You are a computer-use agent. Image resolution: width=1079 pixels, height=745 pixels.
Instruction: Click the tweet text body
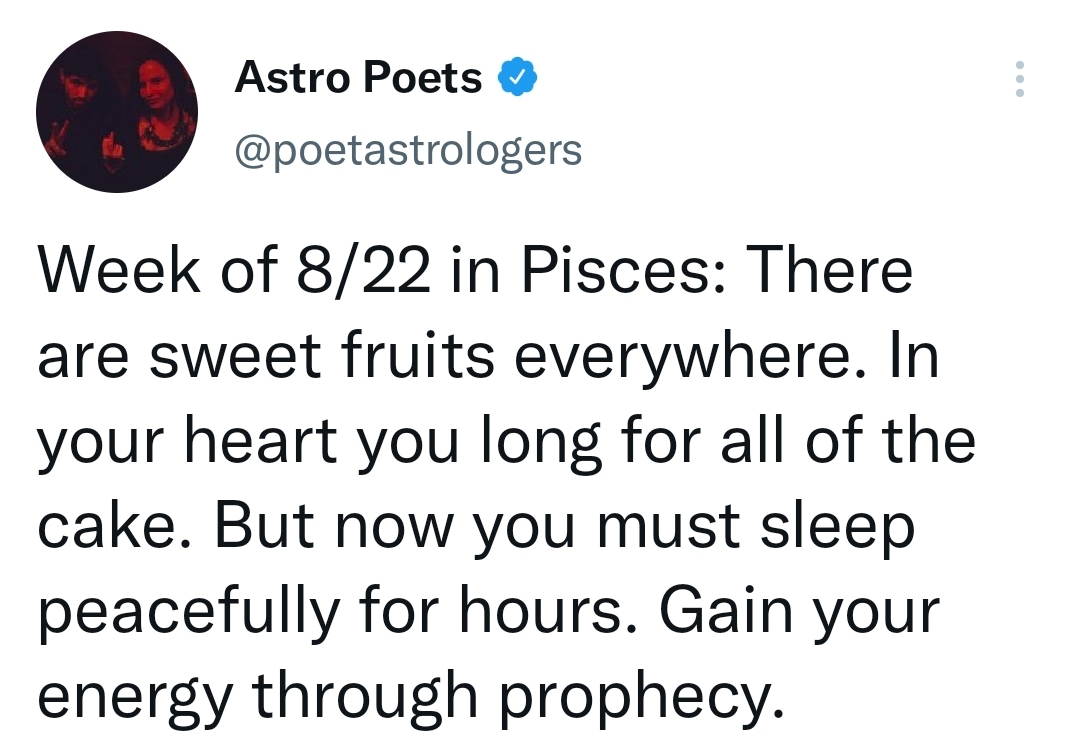pyautogui.click(x=506, y=484)
